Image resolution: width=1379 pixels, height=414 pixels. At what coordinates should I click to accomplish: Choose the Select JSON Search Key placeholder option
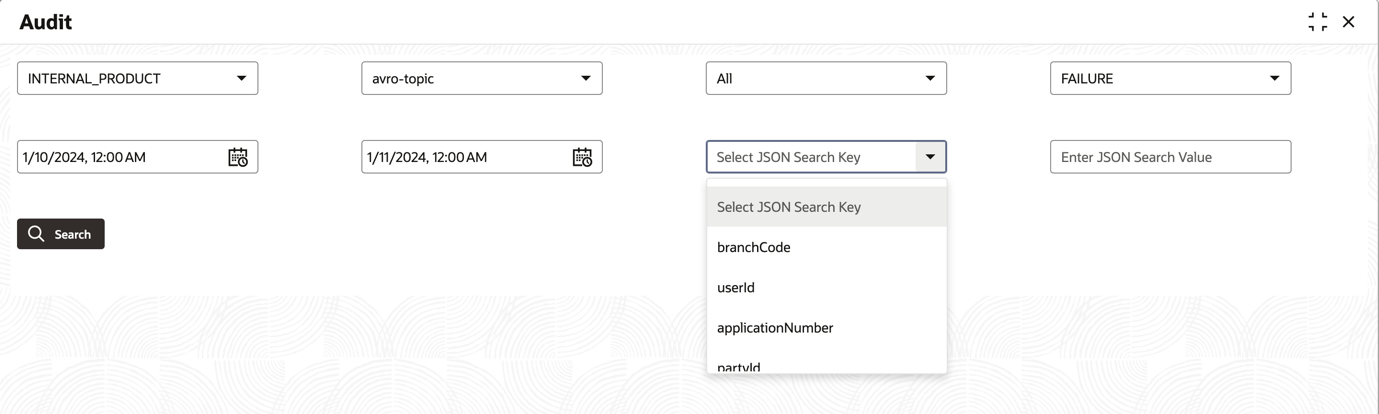pos(826,207)
